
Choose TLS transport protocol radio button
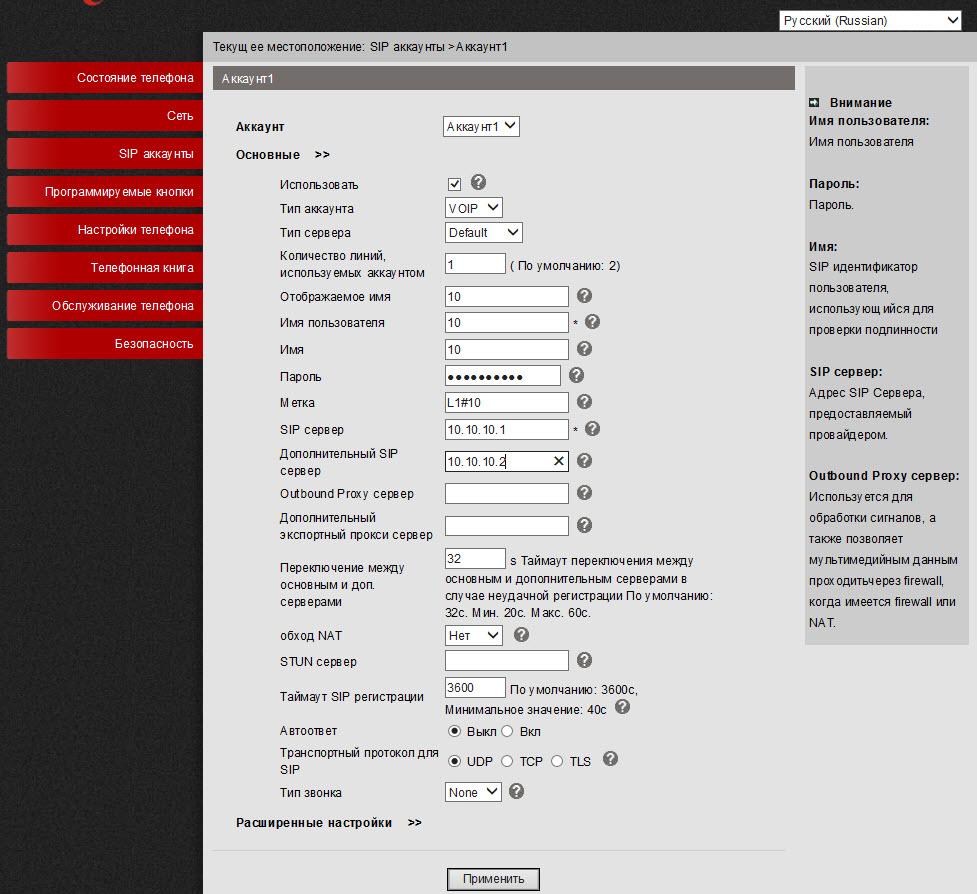(557, 761)
